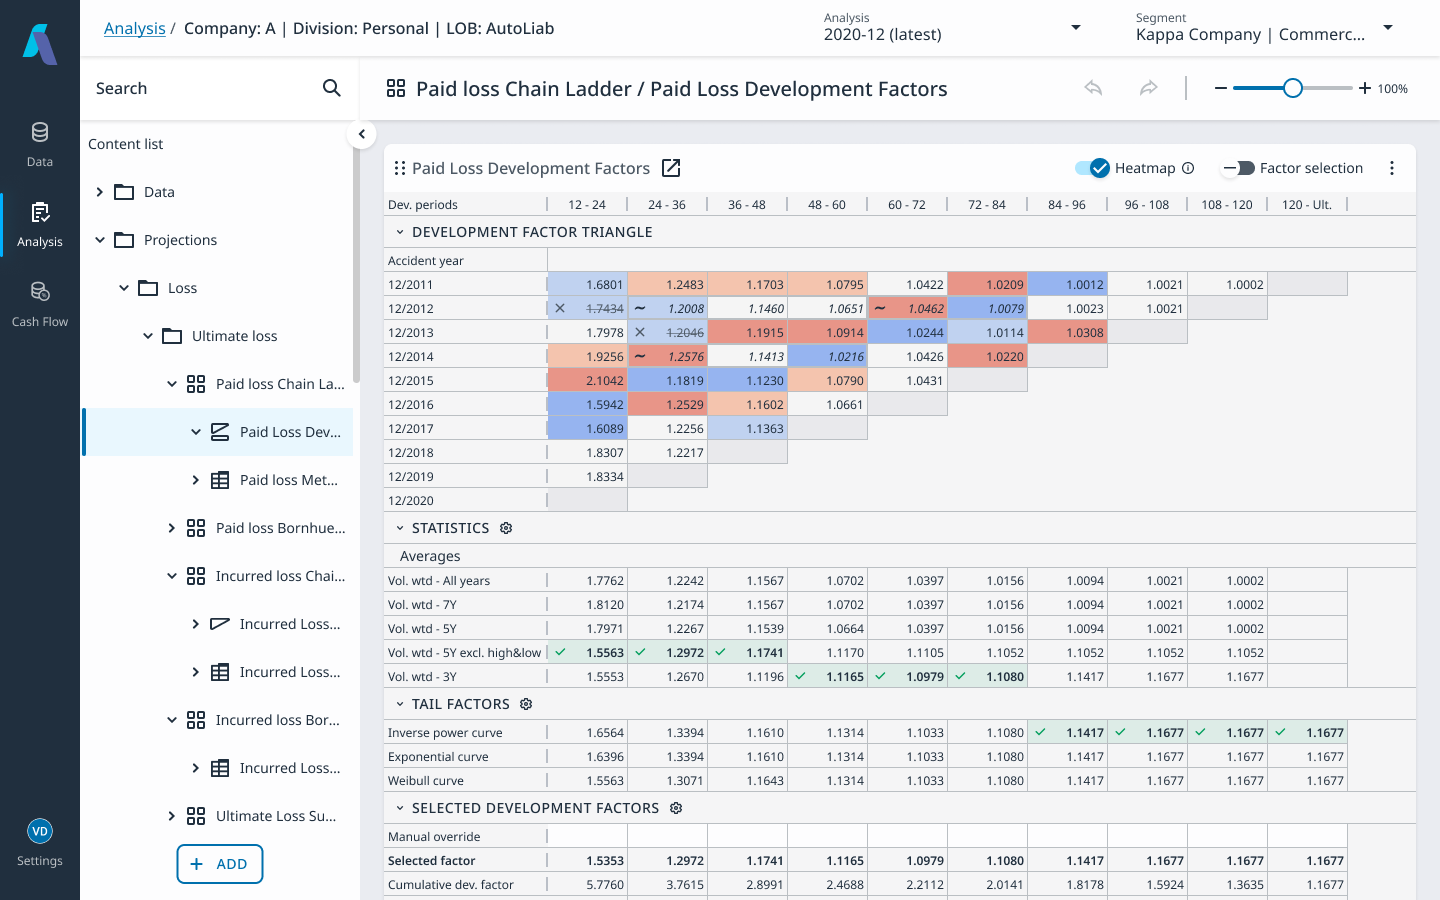Image resolution: width=1440 pixels, height=900 pixels.
Task: Enable the Factor selection toggle
Action: coord(1239,168)
